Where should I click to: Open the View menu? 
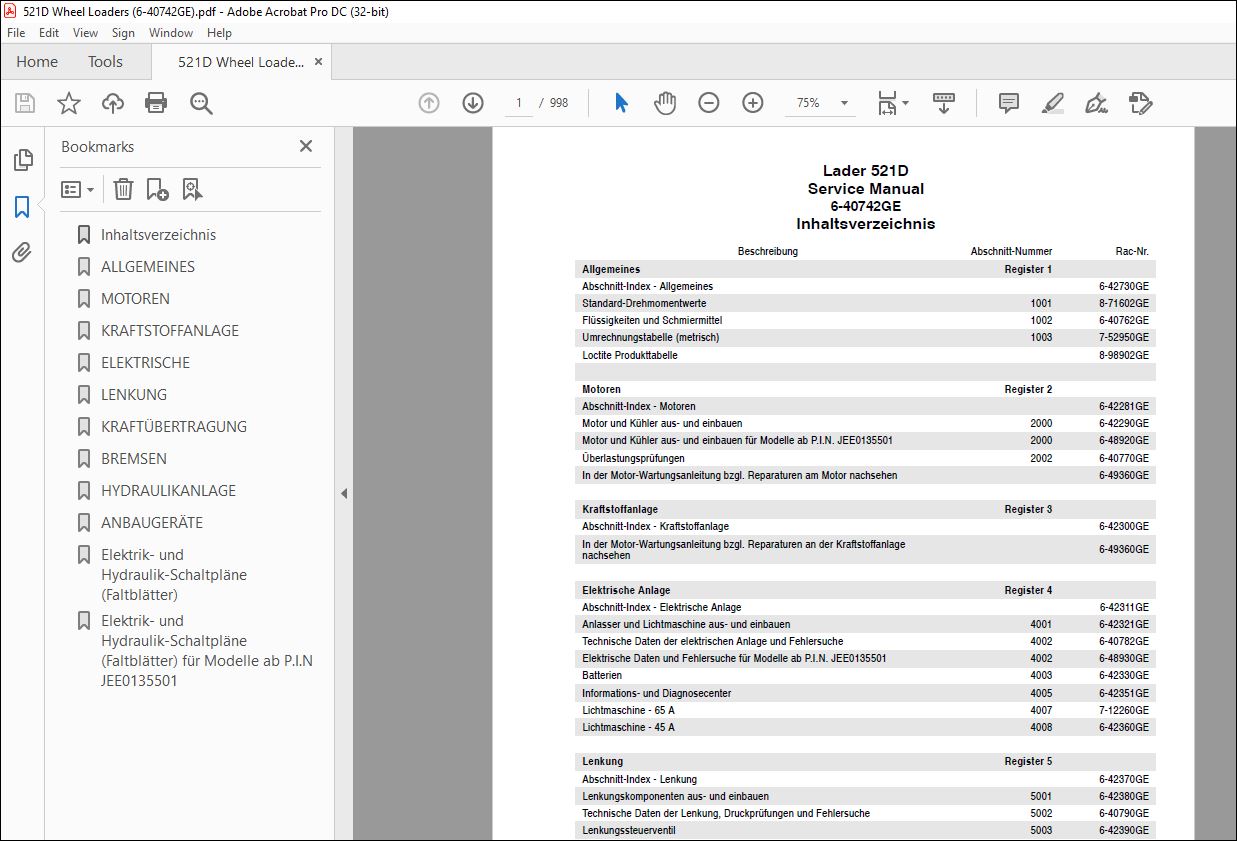tap(85, 33)
